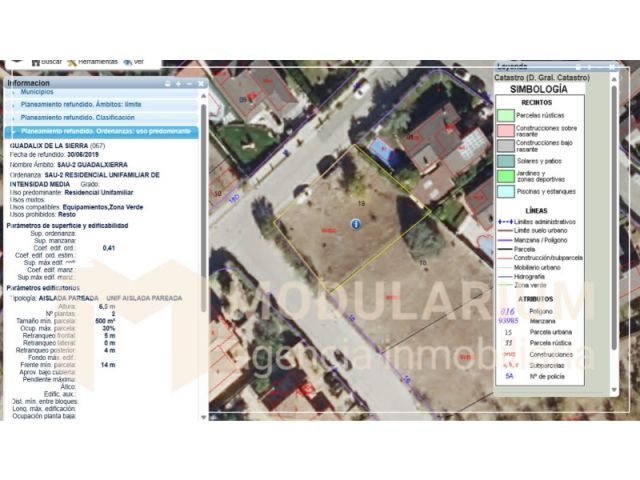Click Construcciones sobre rasante pink swatch

coord(505,131)
